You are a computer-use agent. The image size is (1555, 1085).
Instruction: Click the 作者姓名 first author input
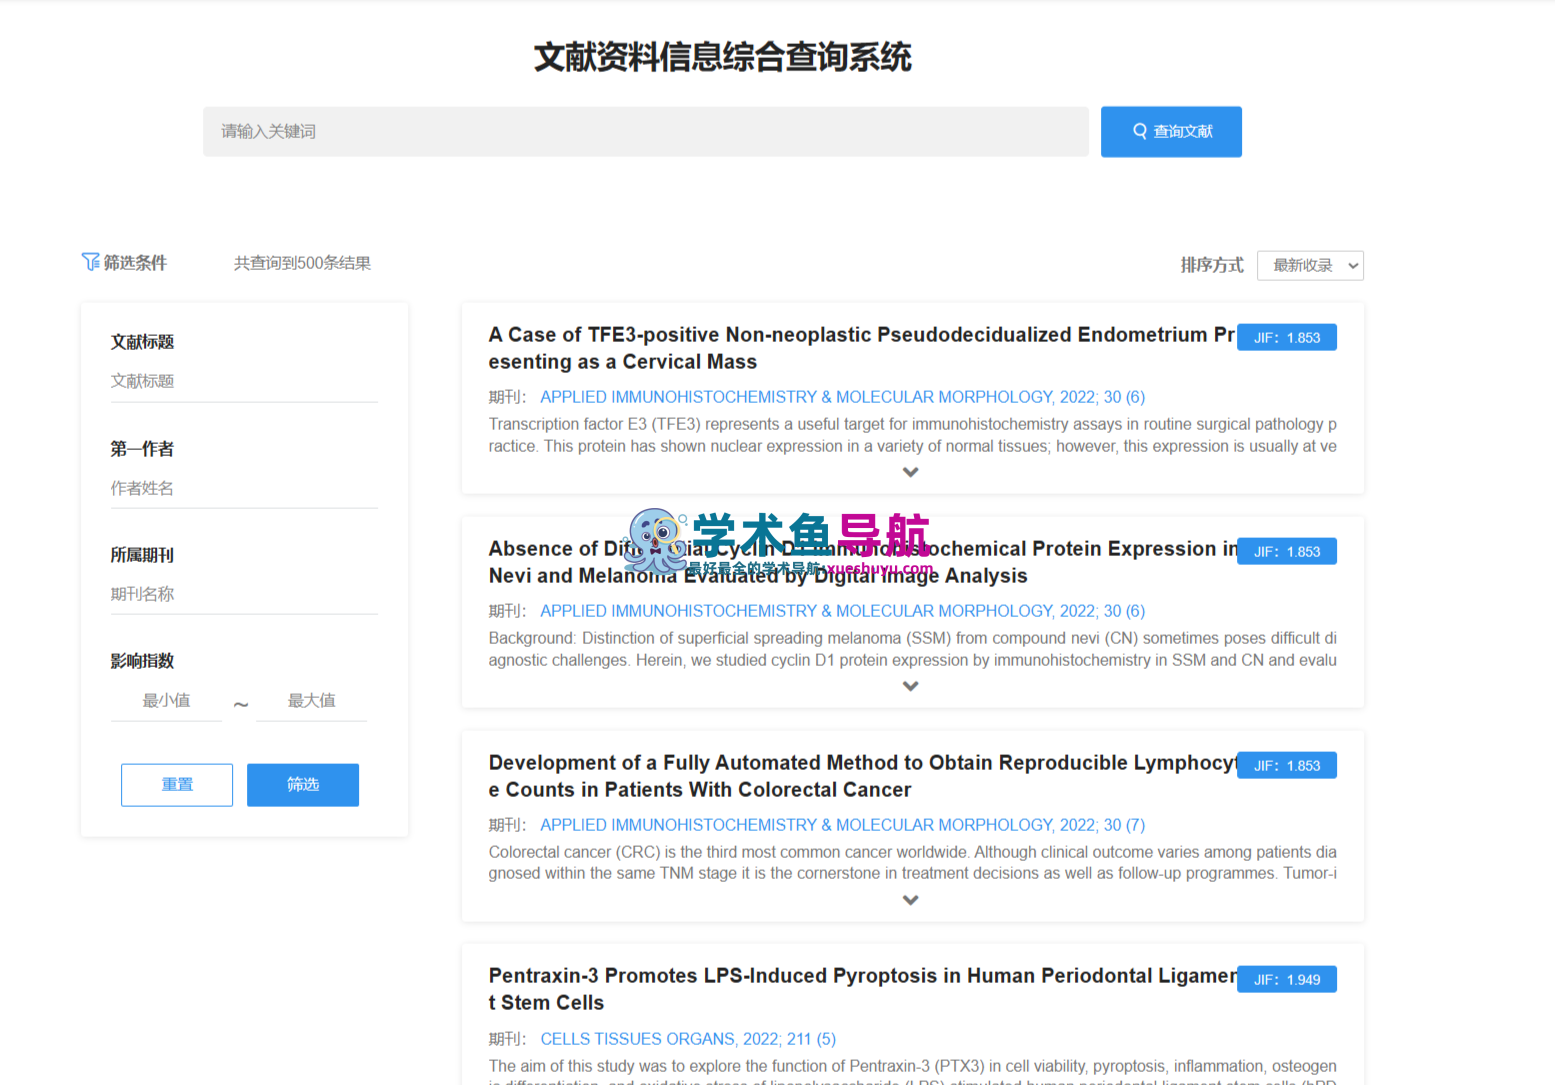coord(244,488)
